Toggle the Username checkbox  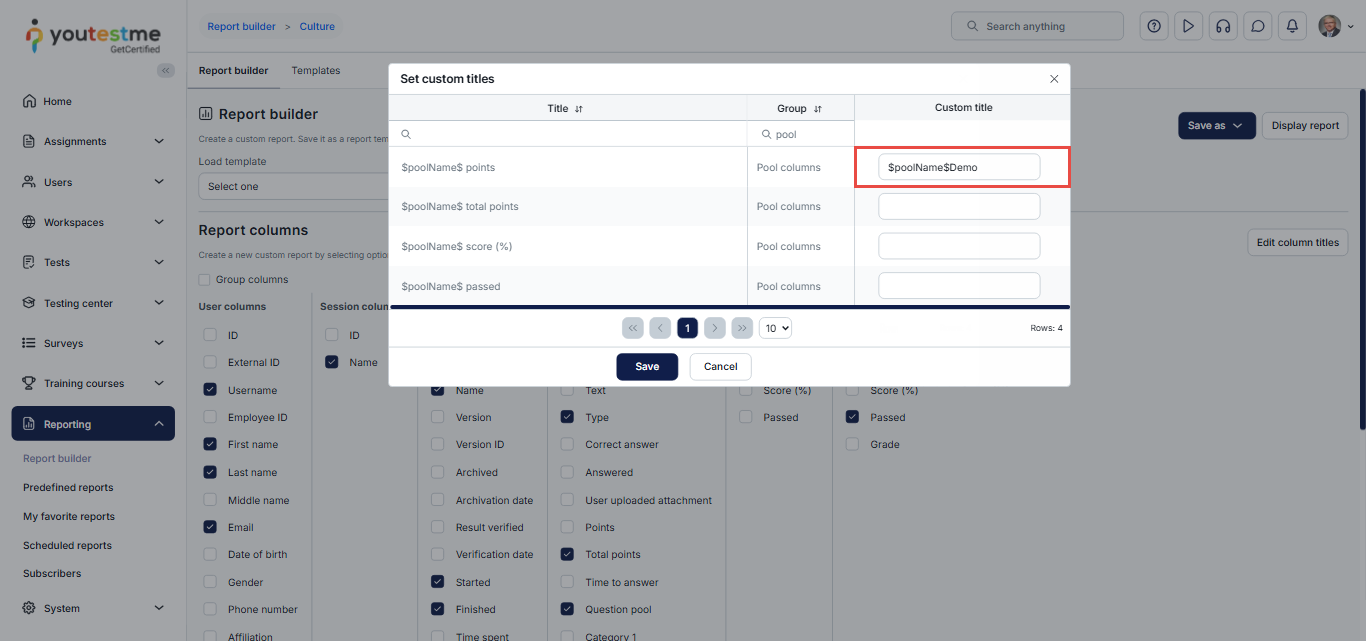pyautogui.click(x=210, y=390)
